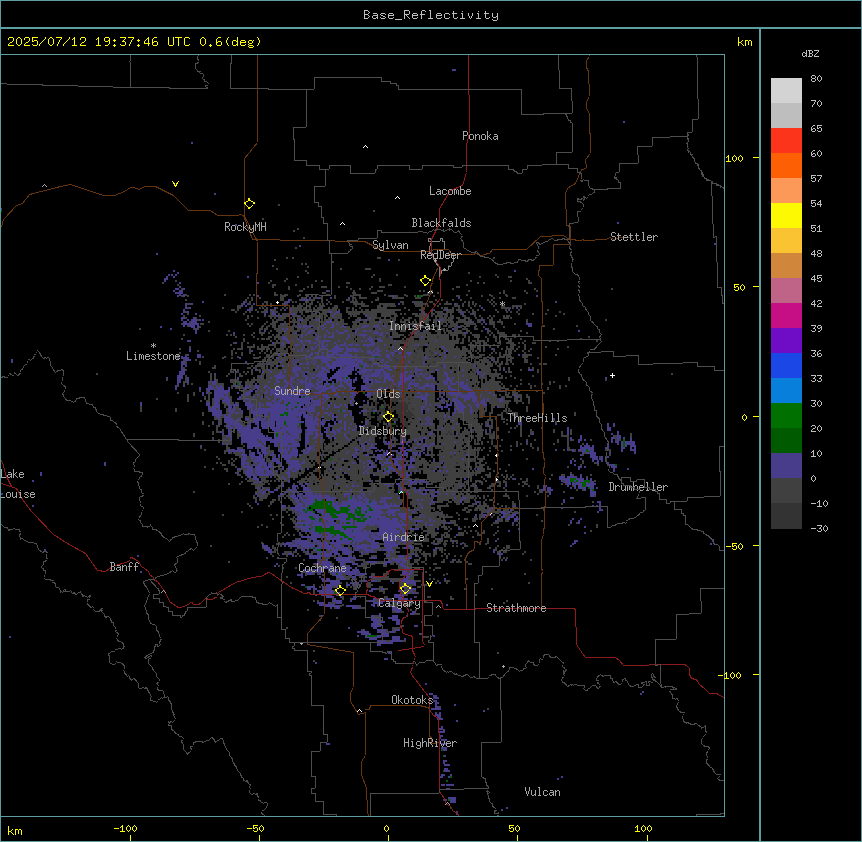862x842 pixels.
Task: Select the yellow 54 dBZ legend color
Action: click(x=786, y=215)
